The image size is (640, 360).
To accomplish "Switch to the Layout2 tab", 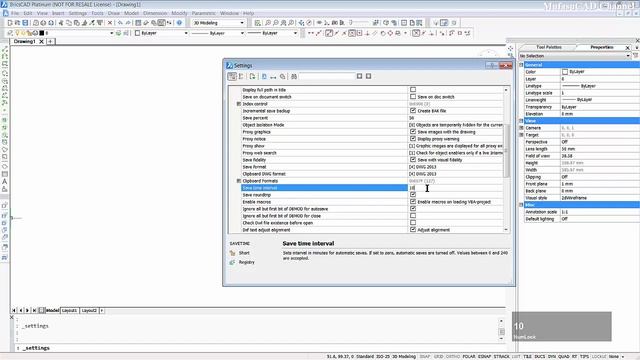I will coord(89,311).
